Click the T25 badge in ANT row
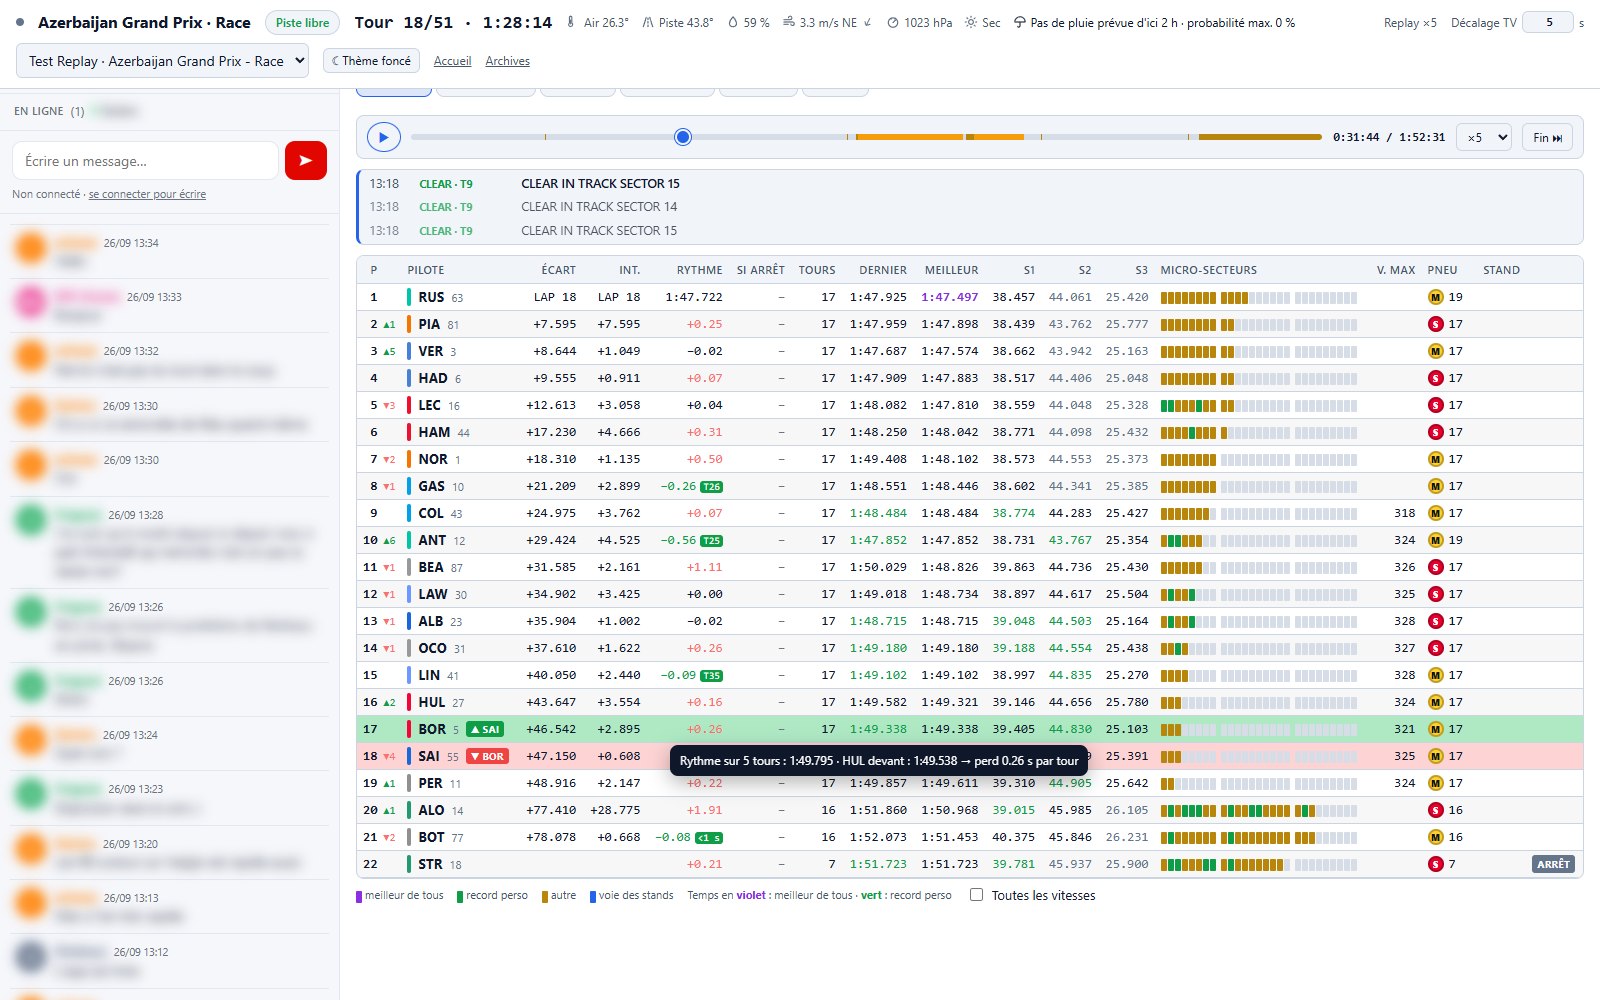 [x=711, y=541]
